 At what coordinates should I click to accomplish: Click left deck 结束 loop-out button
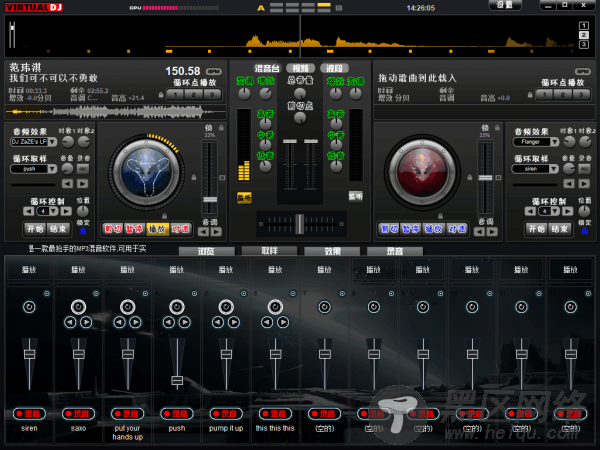coord(58,229)
